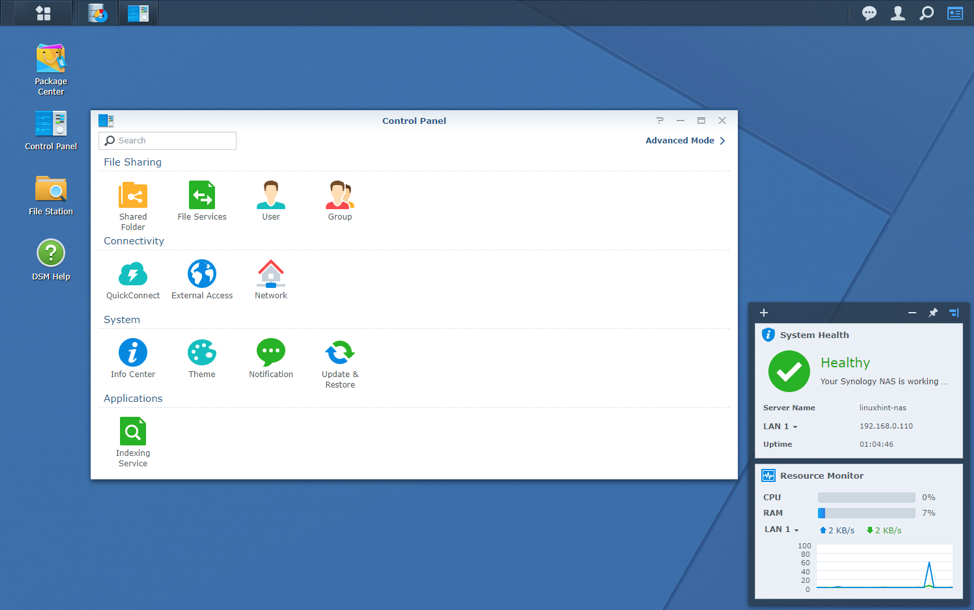Open the user options person icon
The width and height of the screenshot is (974, 610).
click(x=898, y=13)
